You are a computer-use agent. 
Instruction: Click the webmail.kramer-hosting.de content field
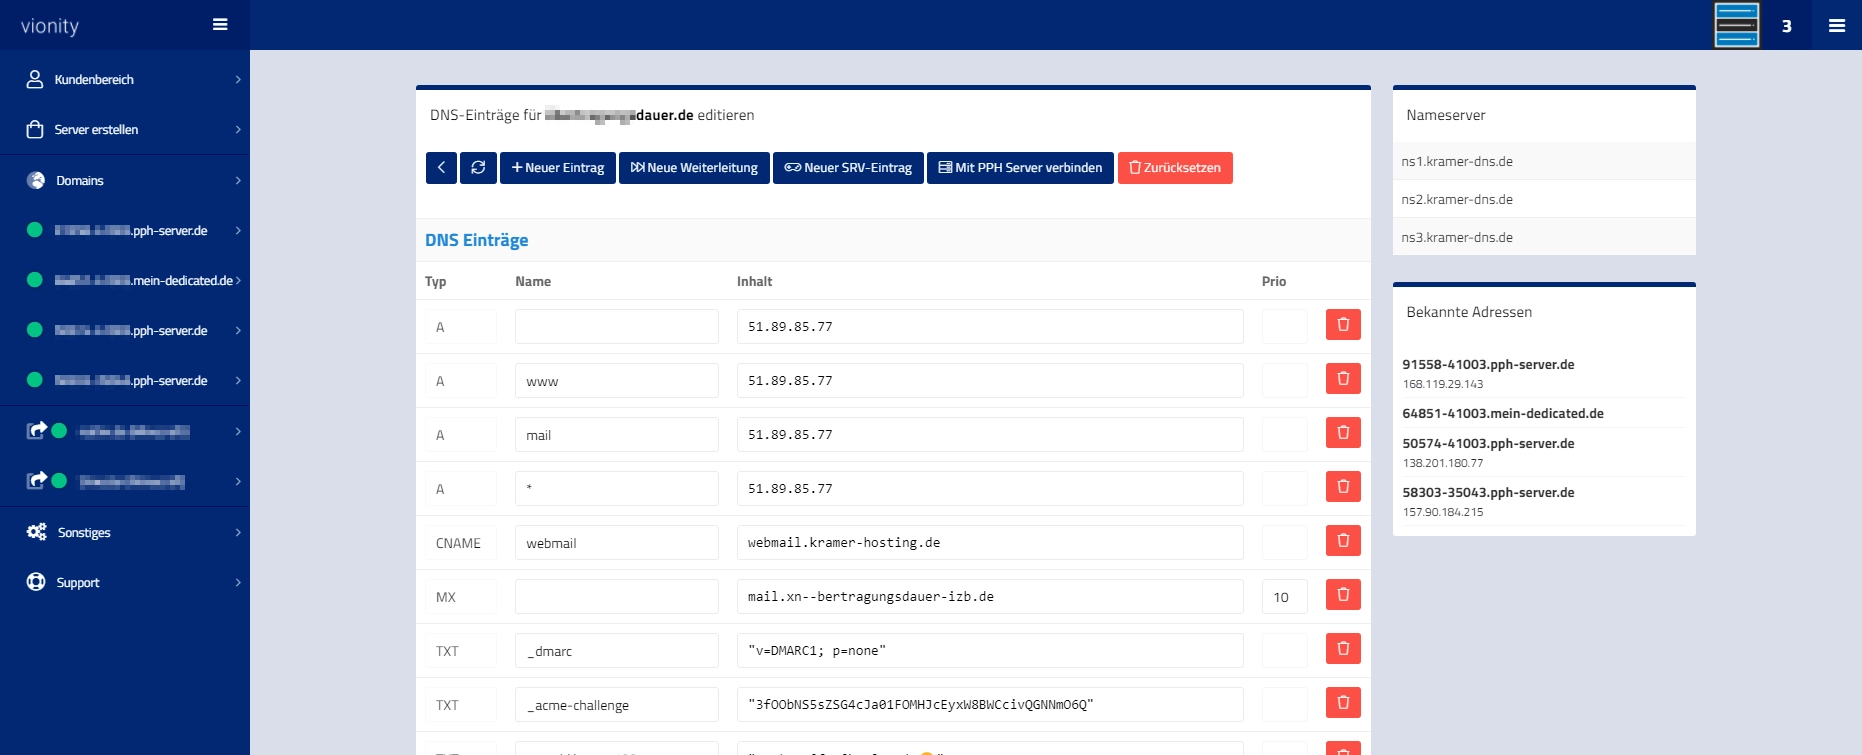pyautogui.click(x=990, y=543)
